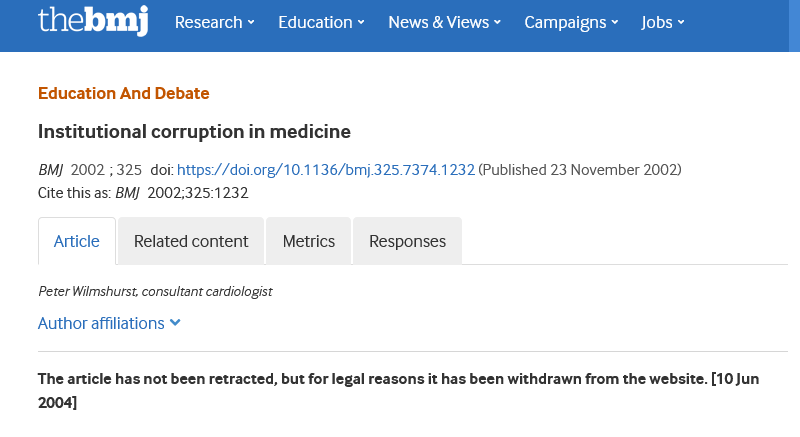Expand the Author affiliations chevron arrow

[x=175, y=323]
